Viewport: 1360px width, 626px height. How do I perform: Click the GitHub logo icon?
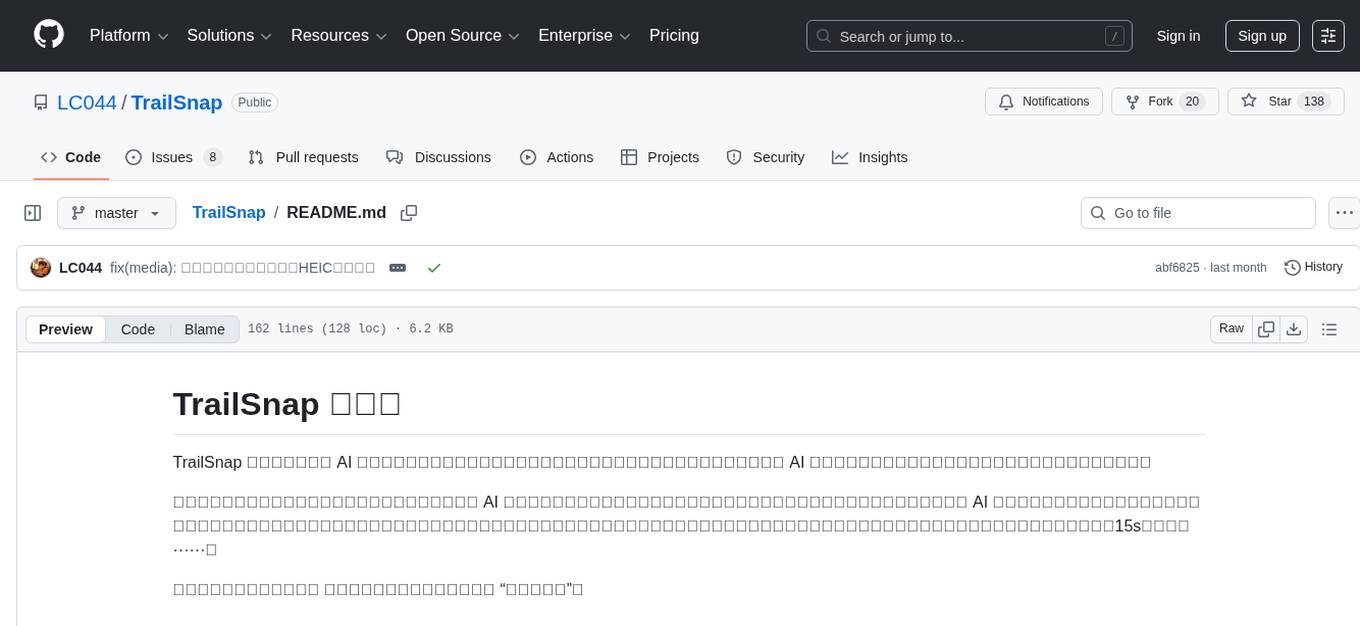(x=49, y=35)
